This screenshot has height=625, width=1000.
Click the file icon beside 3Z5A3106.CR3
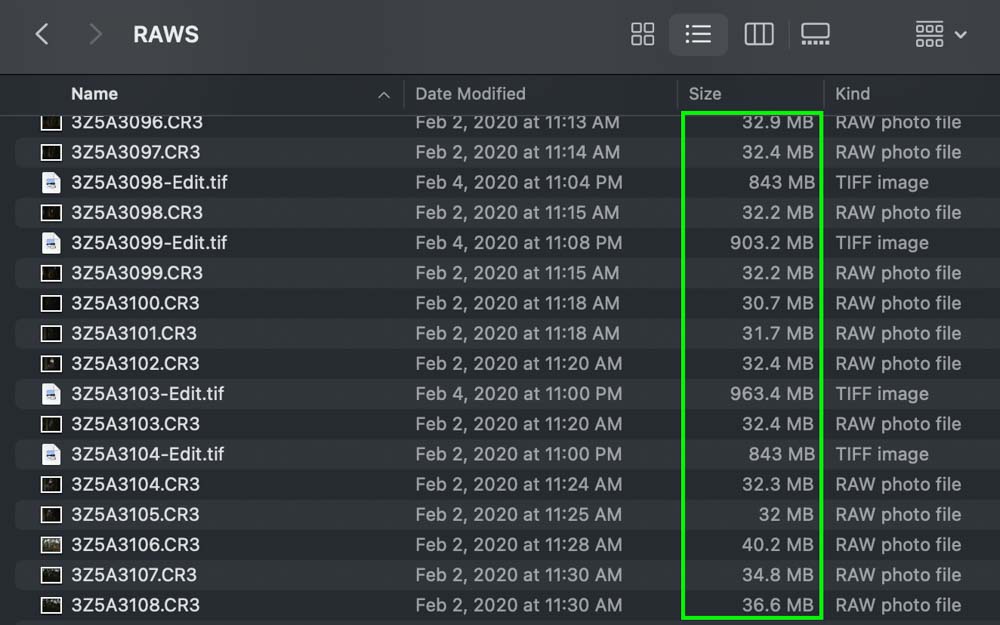[51, 544]
